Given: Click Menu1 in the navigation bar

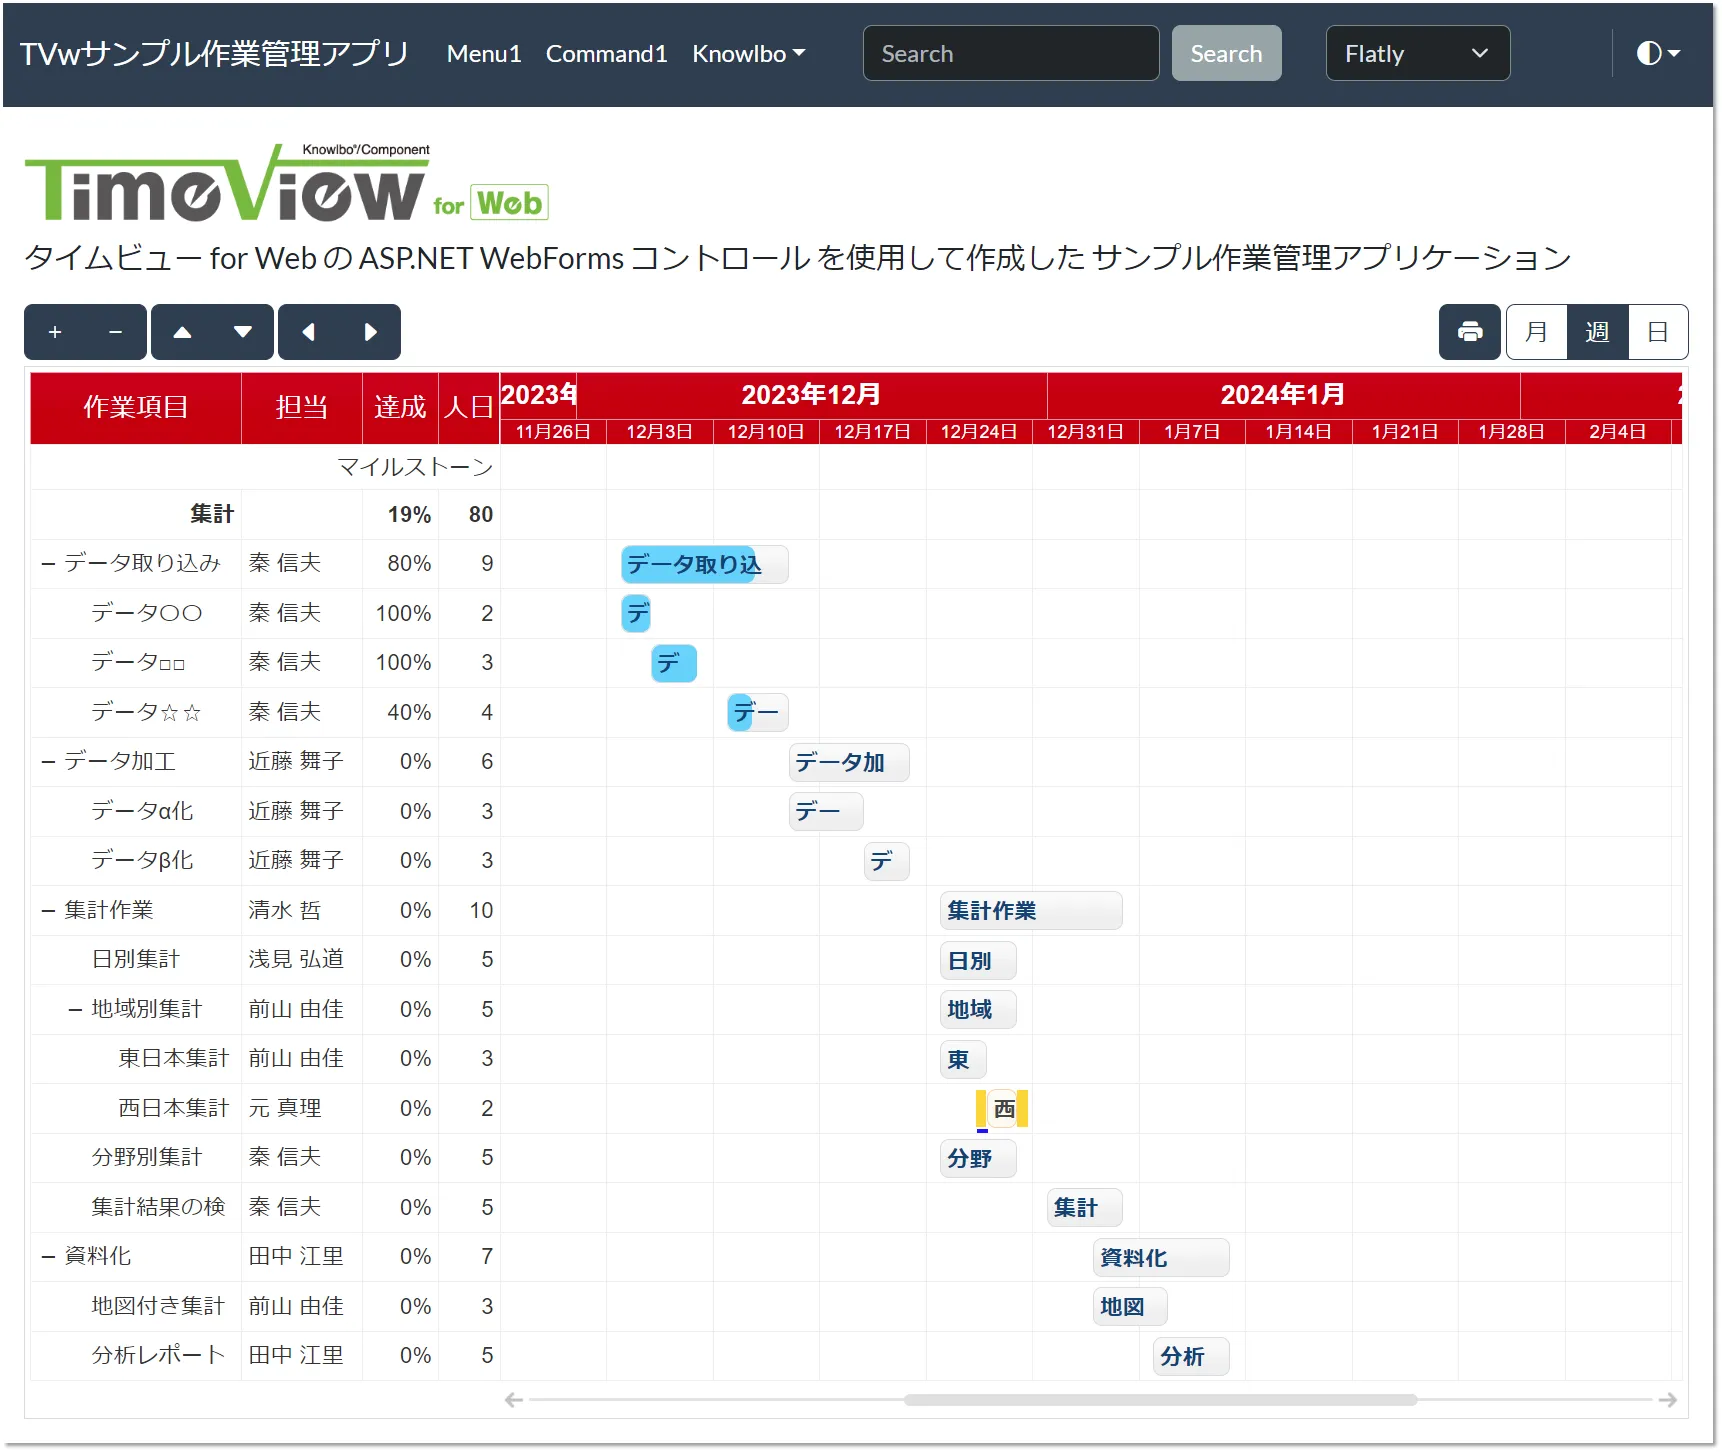Looking at the screenshot, I should pos(484,54).
